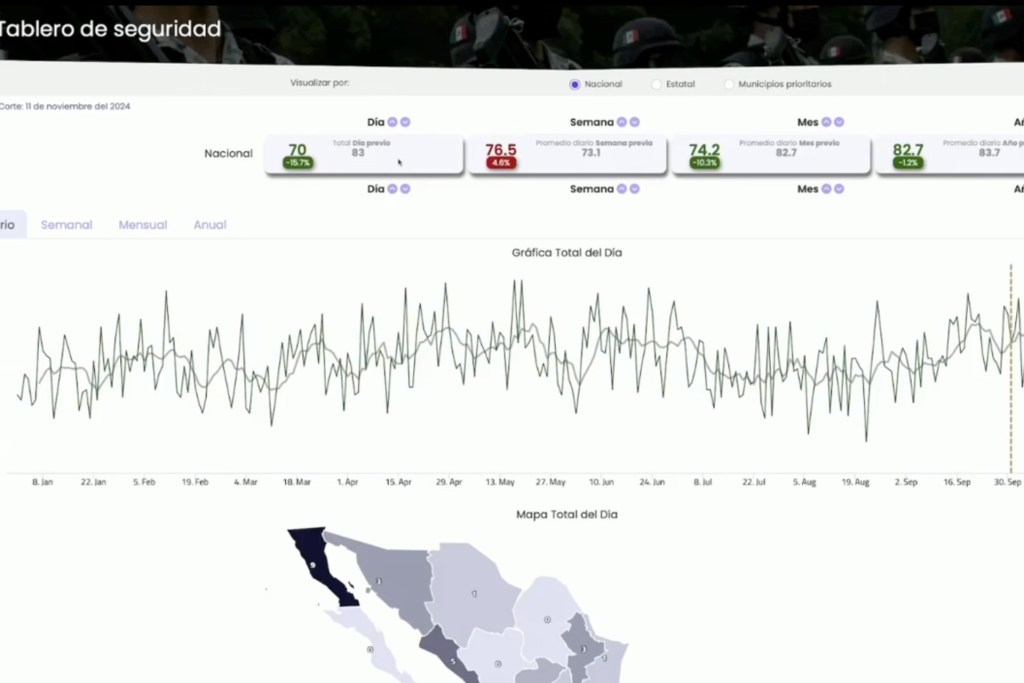
Task: Click the up arrow beside lower Semana
Action: (622, 189)
